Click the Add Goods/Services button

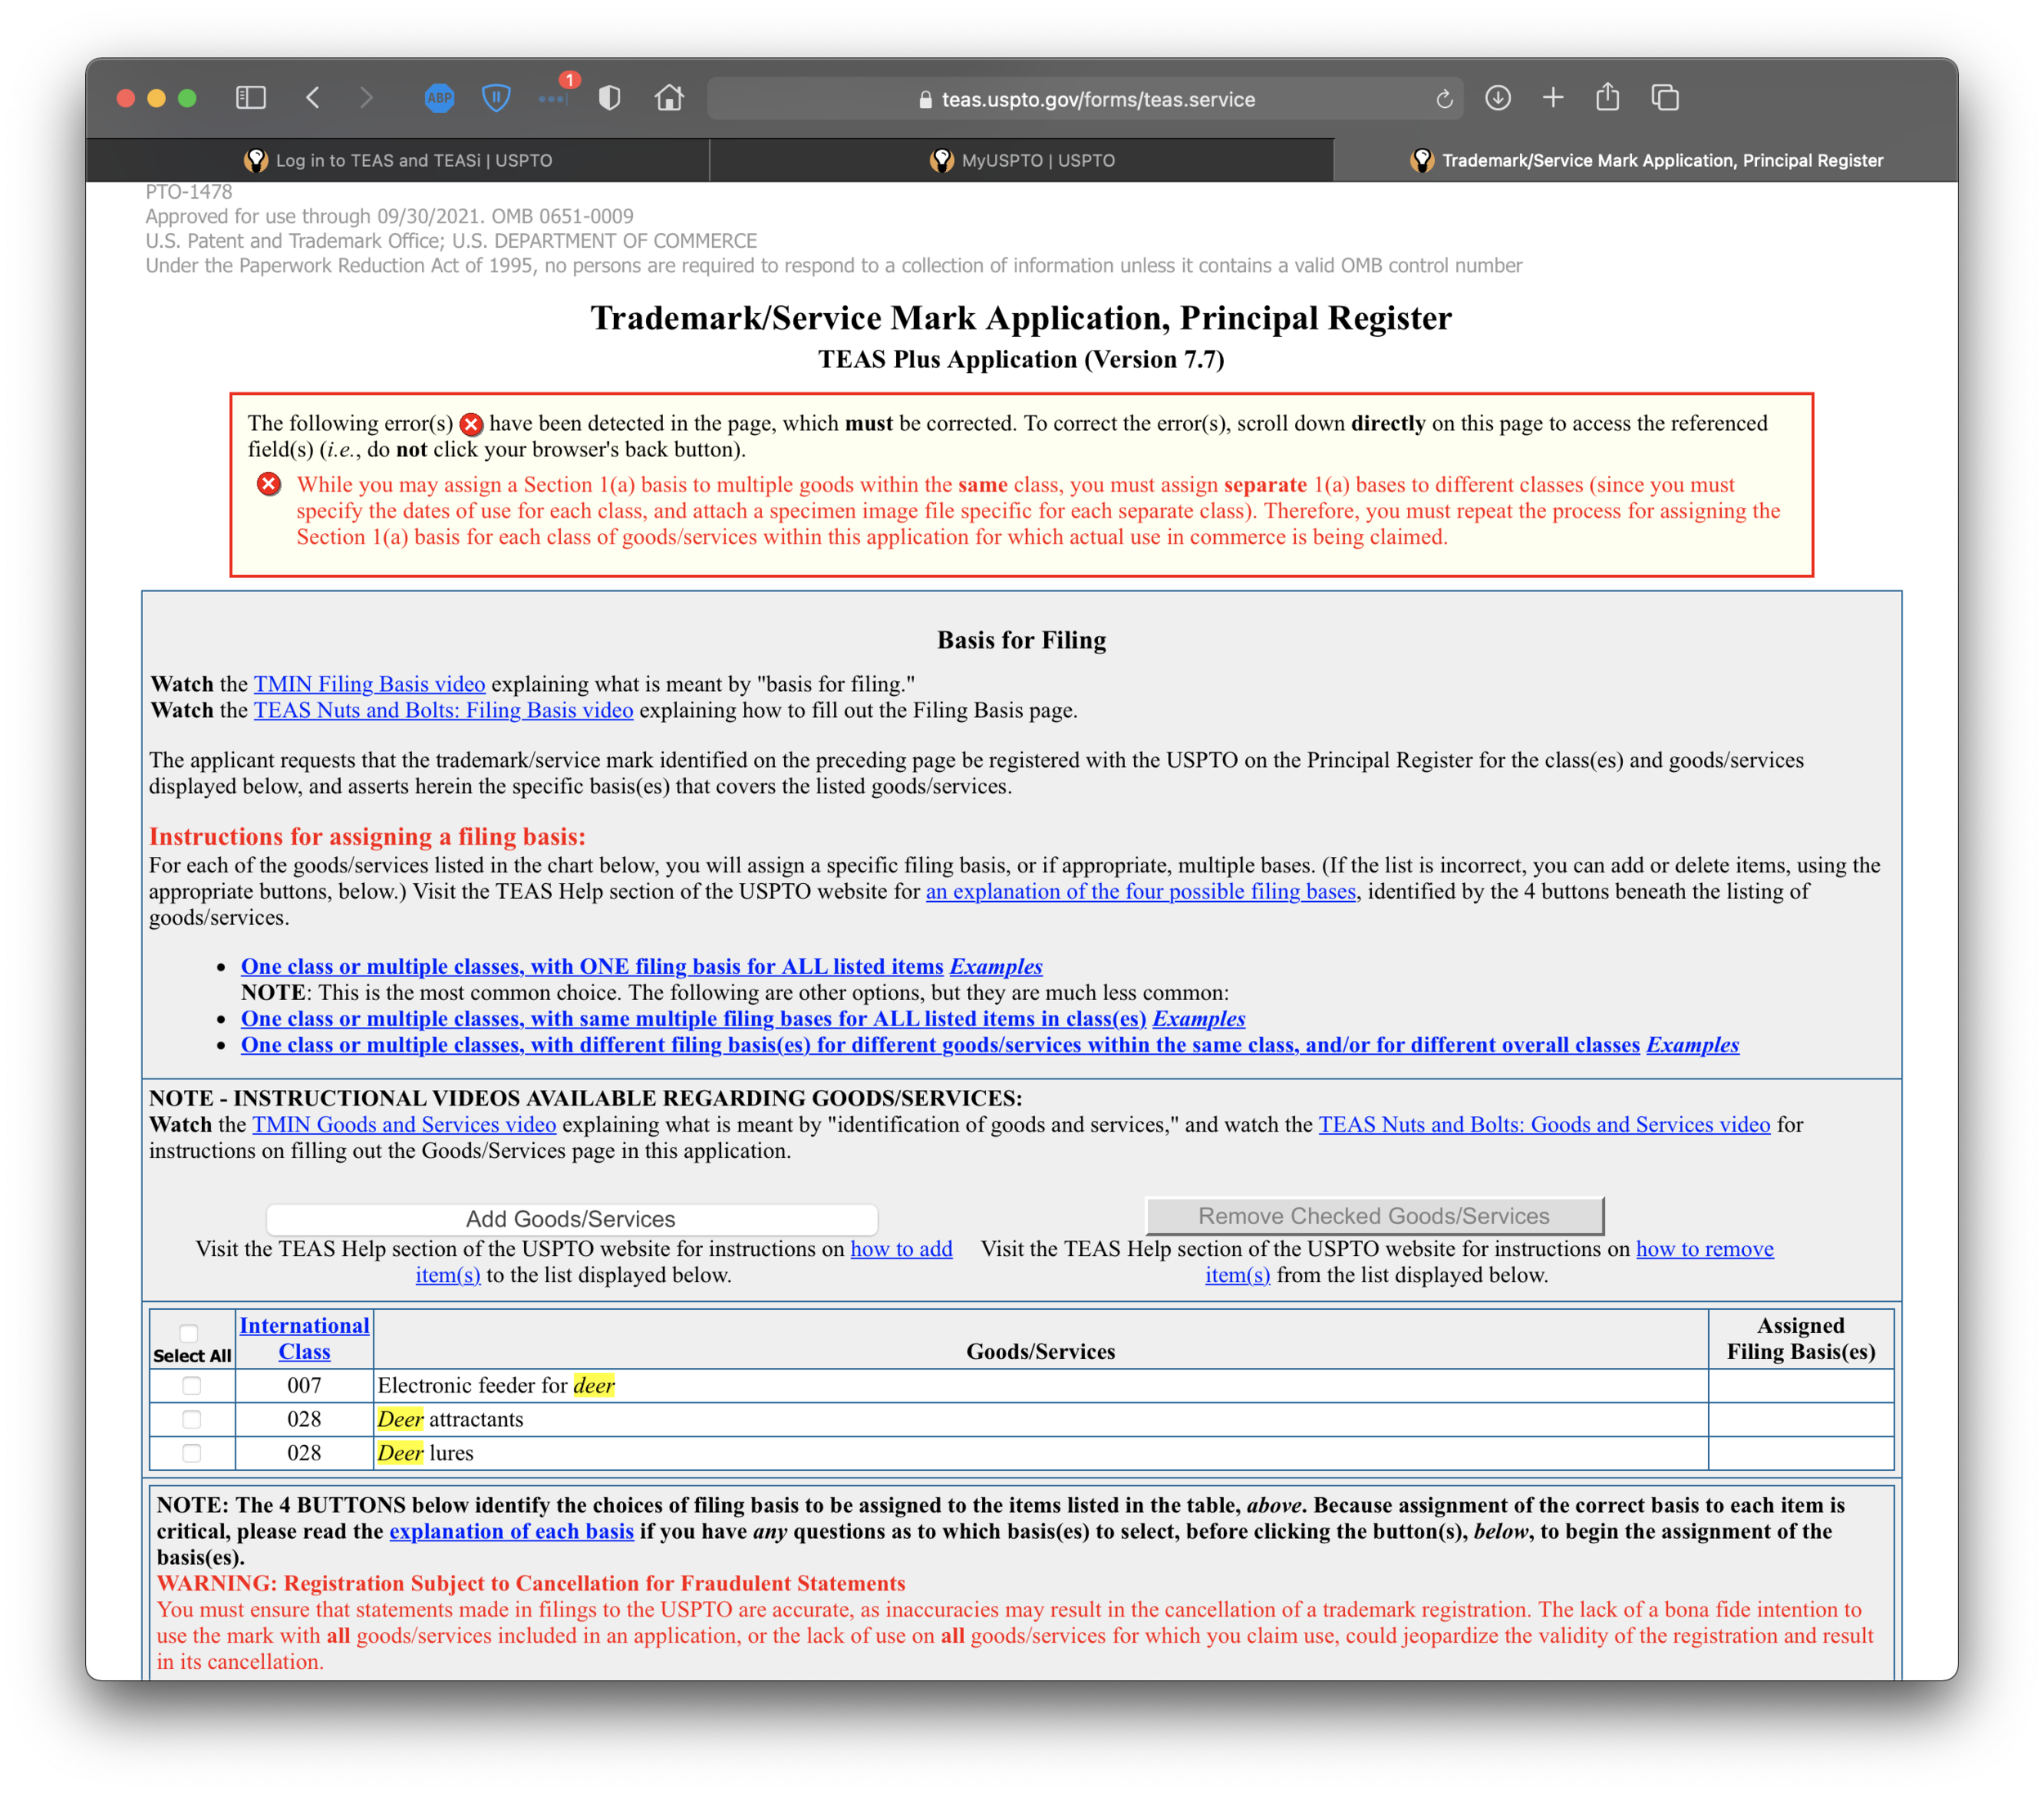point(571,1219)
